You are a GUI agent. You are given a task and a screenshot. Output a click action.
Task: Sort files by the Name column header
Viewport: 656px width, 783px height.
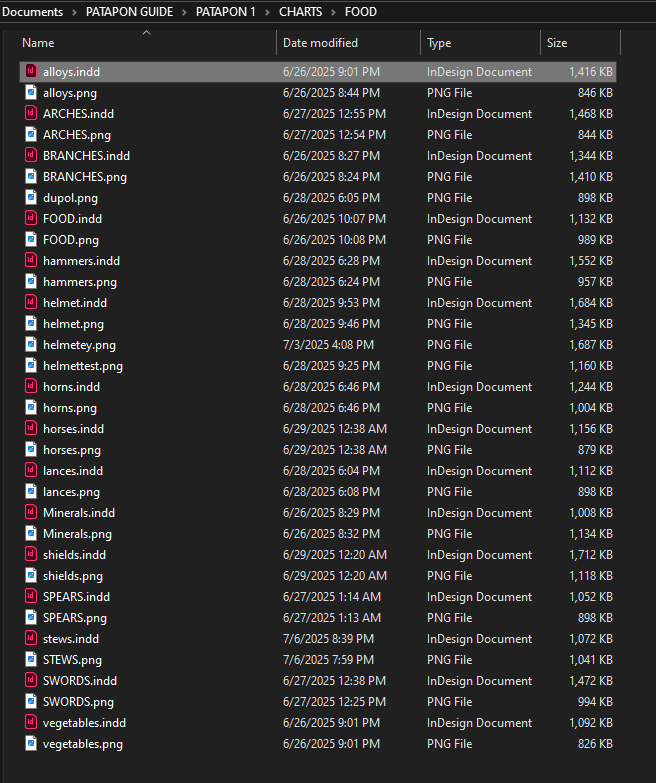click(x=38, y=43)
